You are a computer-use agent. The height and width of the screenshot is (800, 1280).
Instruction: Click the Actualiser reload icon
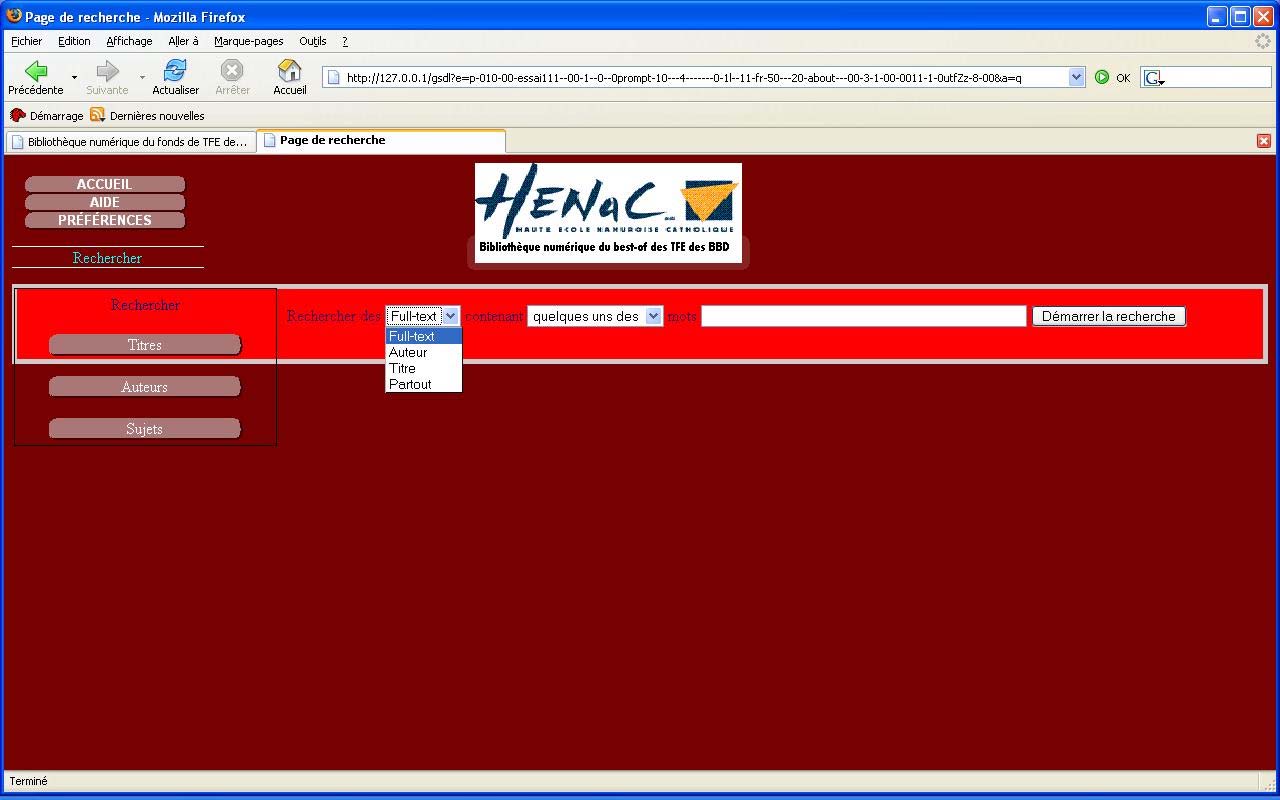[x=175, y=71]
